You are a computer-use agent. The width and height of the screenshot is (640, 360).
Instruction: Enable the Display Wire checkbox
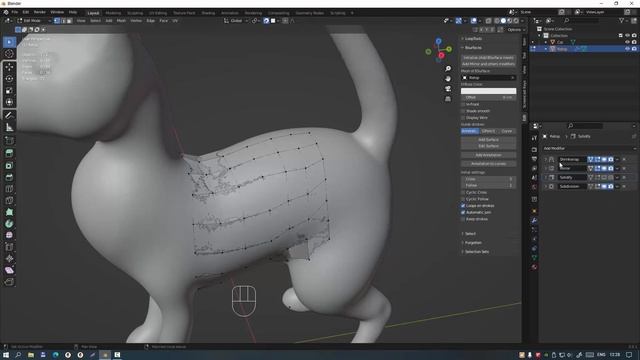[463, 118]
